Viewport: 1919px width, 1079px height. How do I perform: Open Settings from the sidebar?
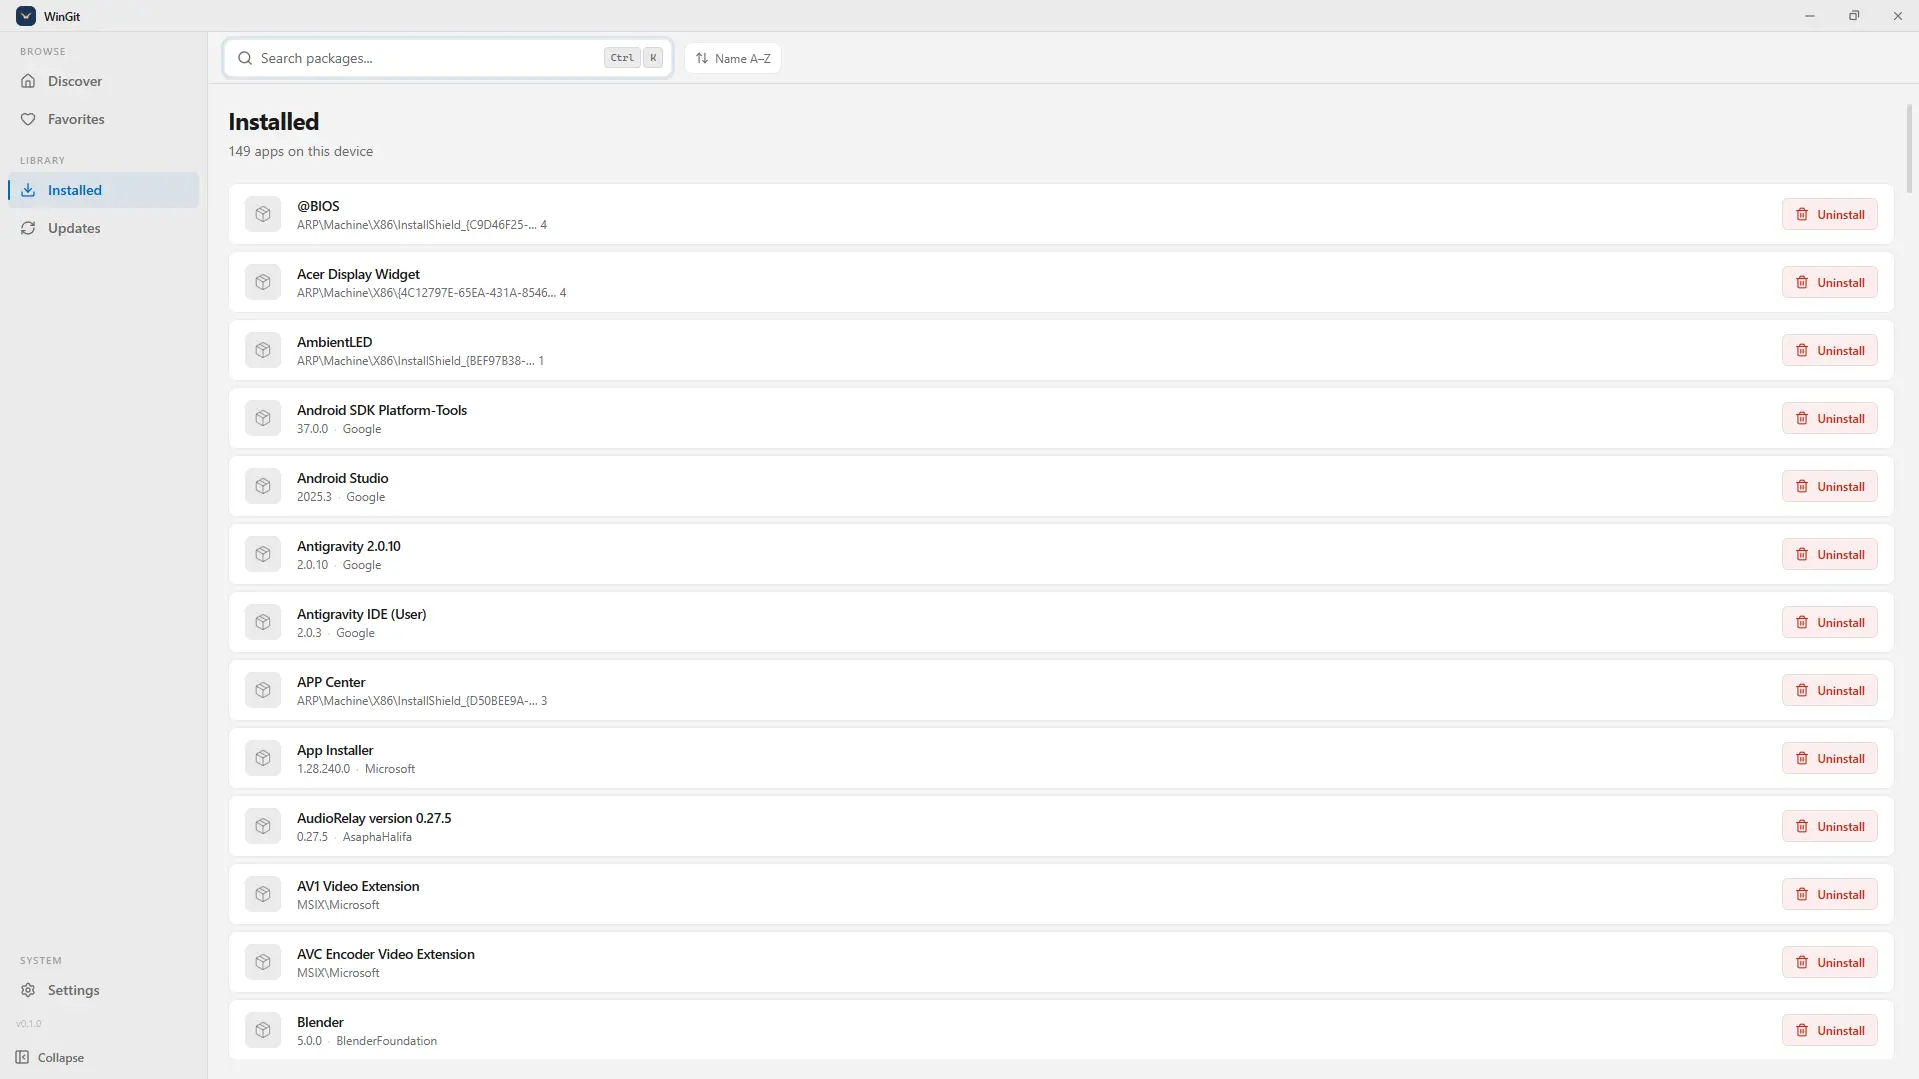[103, 990]
